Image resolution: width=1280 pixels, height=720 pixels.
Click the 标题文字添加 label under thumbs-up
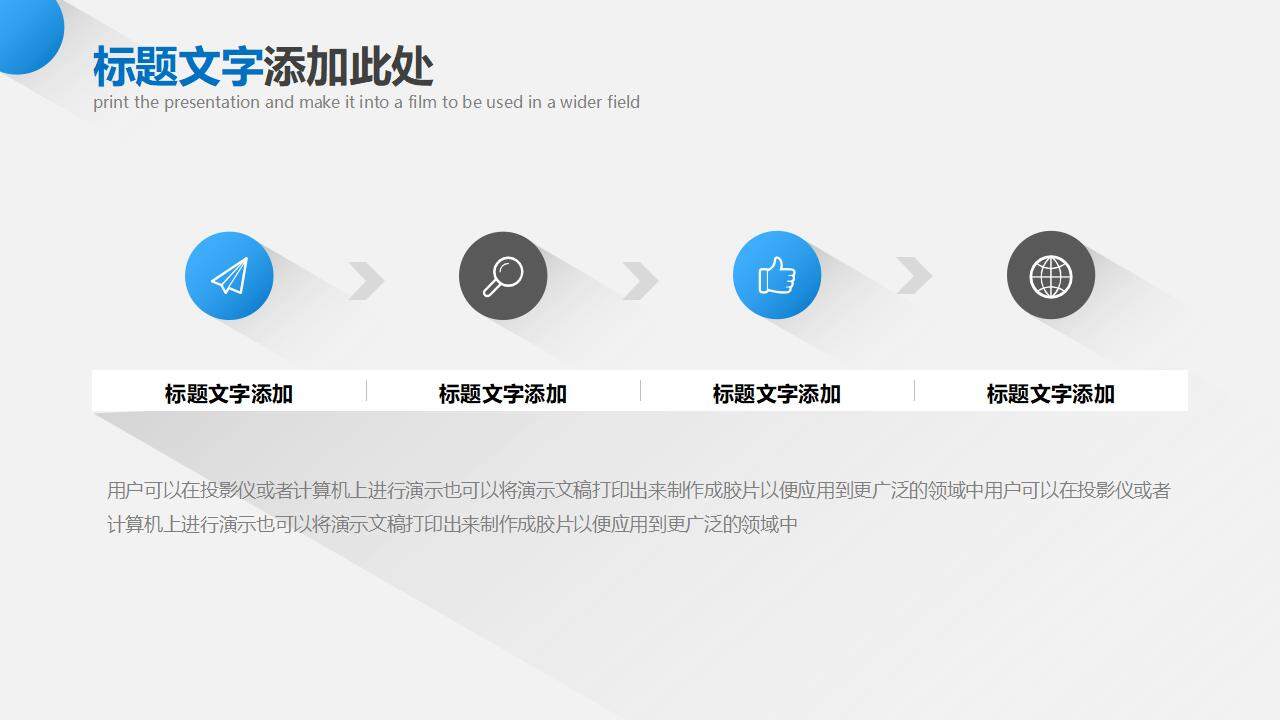(x=777, y=393)
